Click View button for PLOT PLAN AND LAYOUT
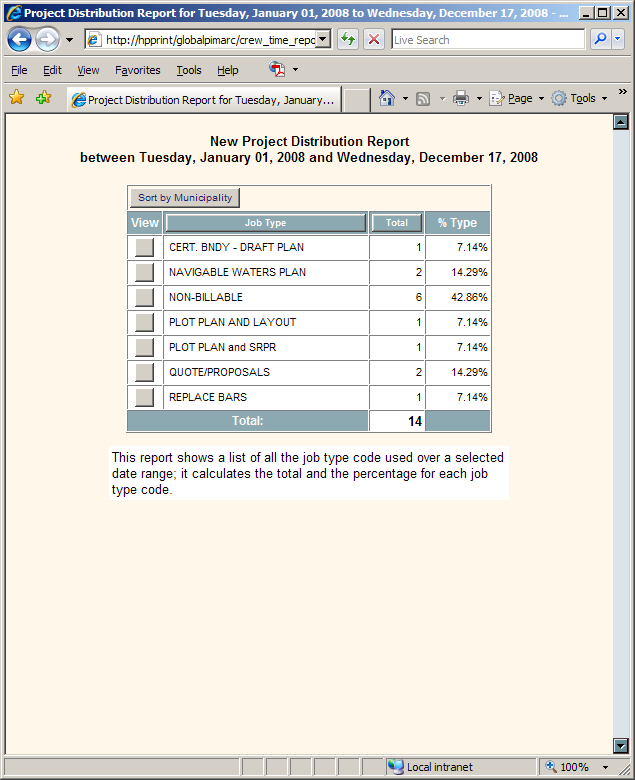The width and height of the screenshot is (635, 780). pos(144,322)
